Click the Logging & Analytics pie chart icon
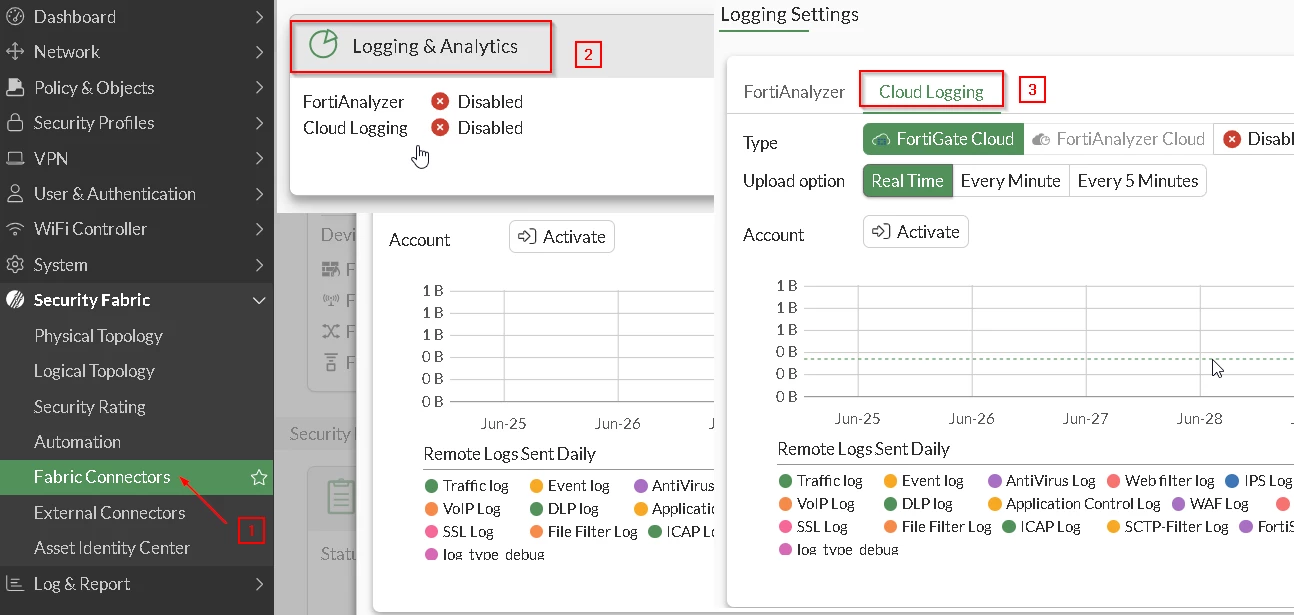The width and height of the screenshot is (1294, 615). [x=323, y=45]
